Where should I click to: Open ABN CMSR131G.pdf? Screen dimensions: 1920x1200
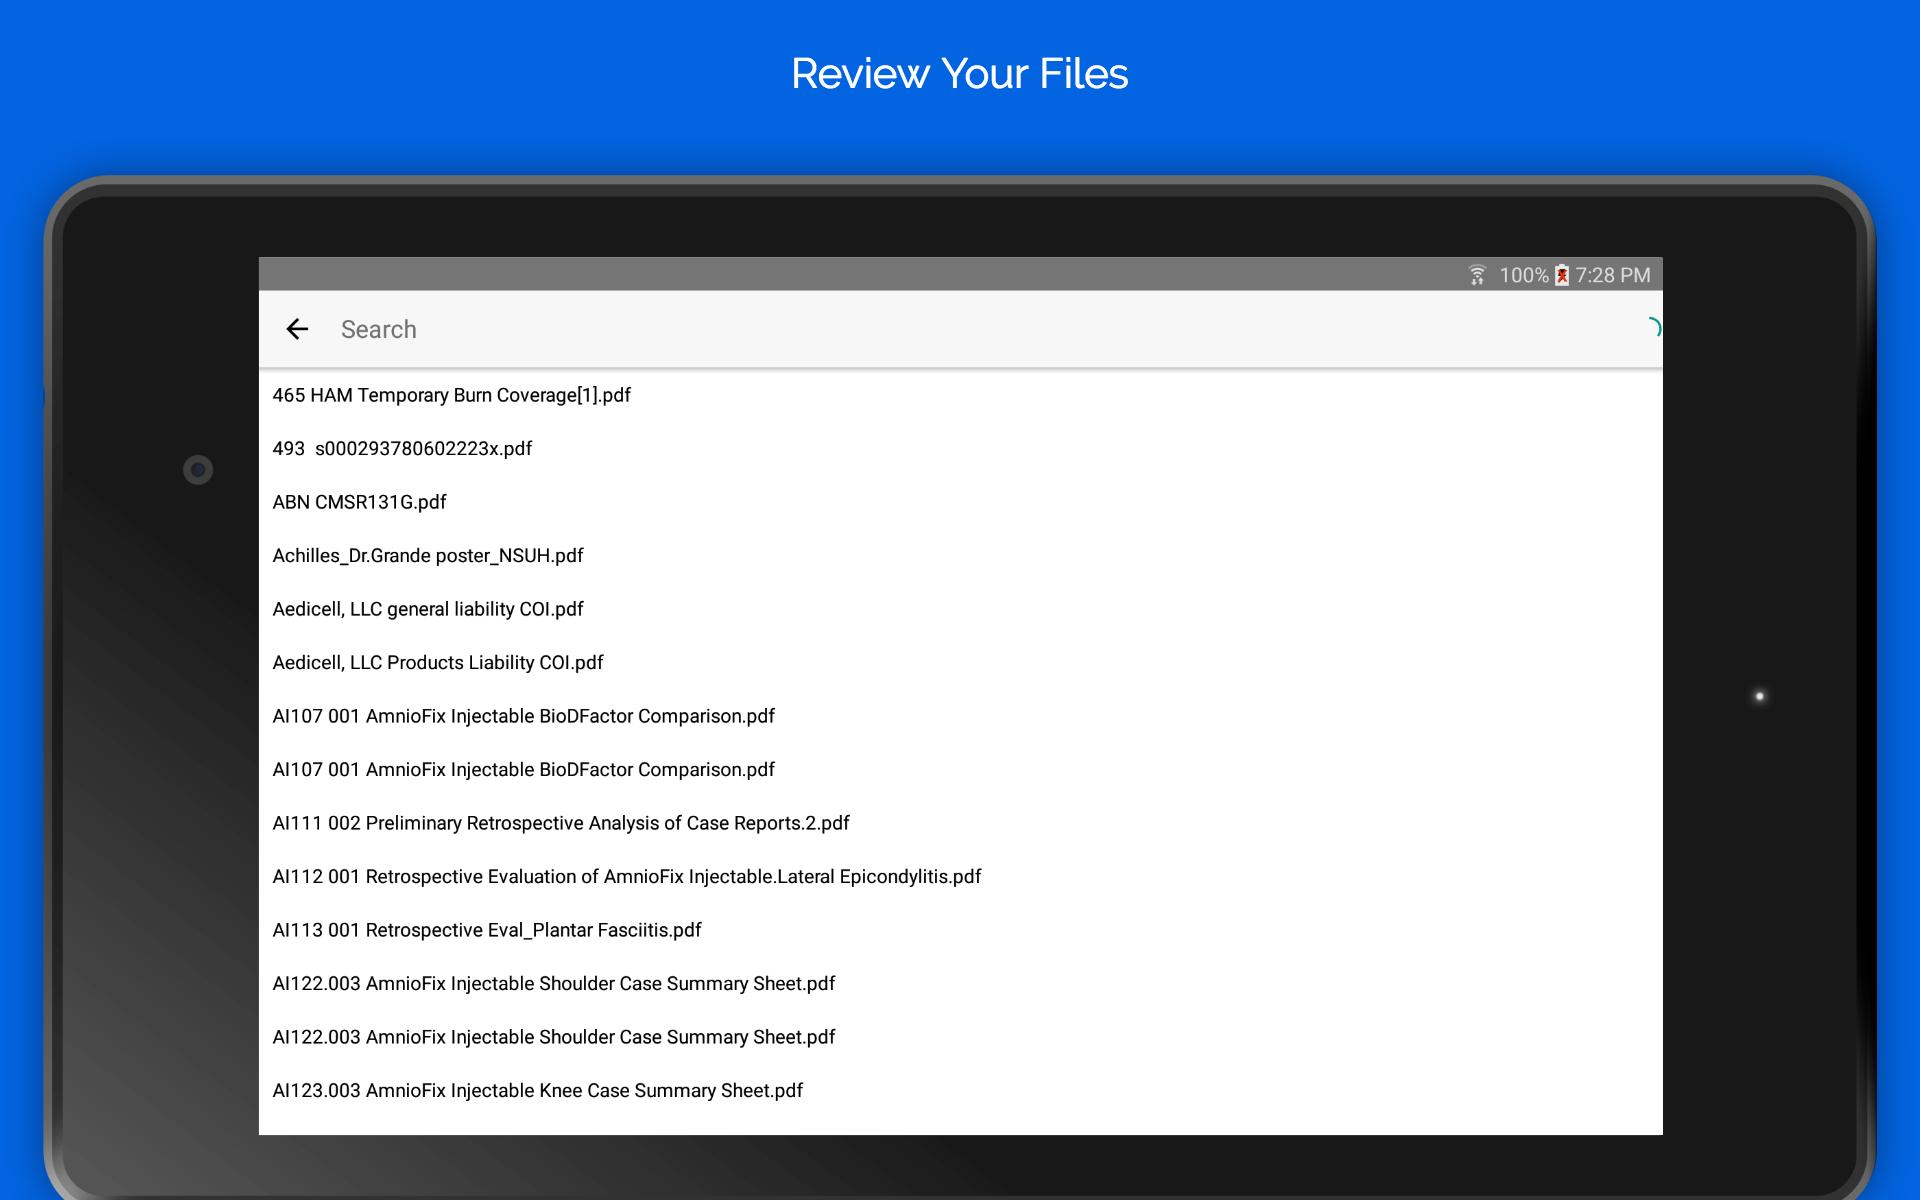960,502
